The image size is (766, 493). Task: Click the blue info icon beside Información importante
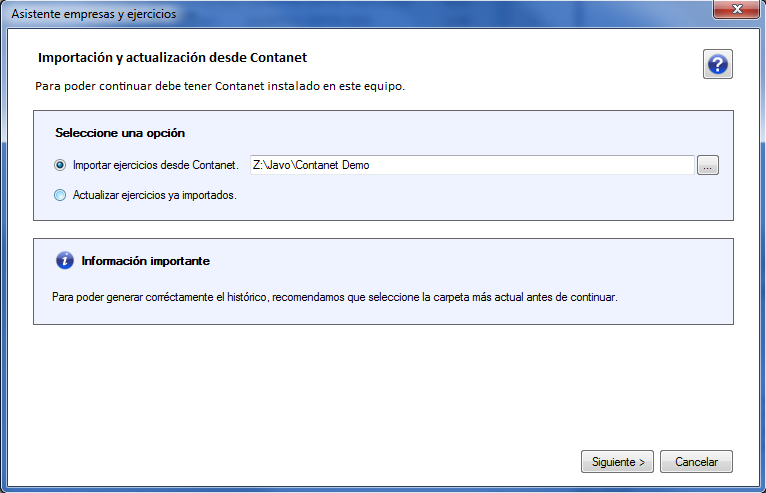(x=64, y=260)
